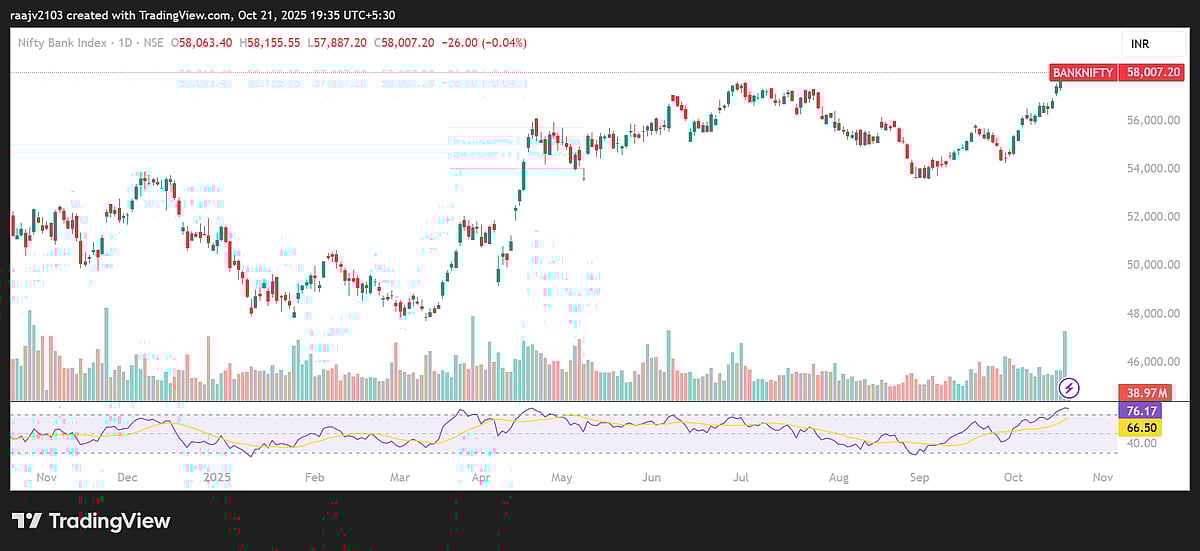Open the INR currency selector
1200x551 pixels.
tap(1142, 43)
